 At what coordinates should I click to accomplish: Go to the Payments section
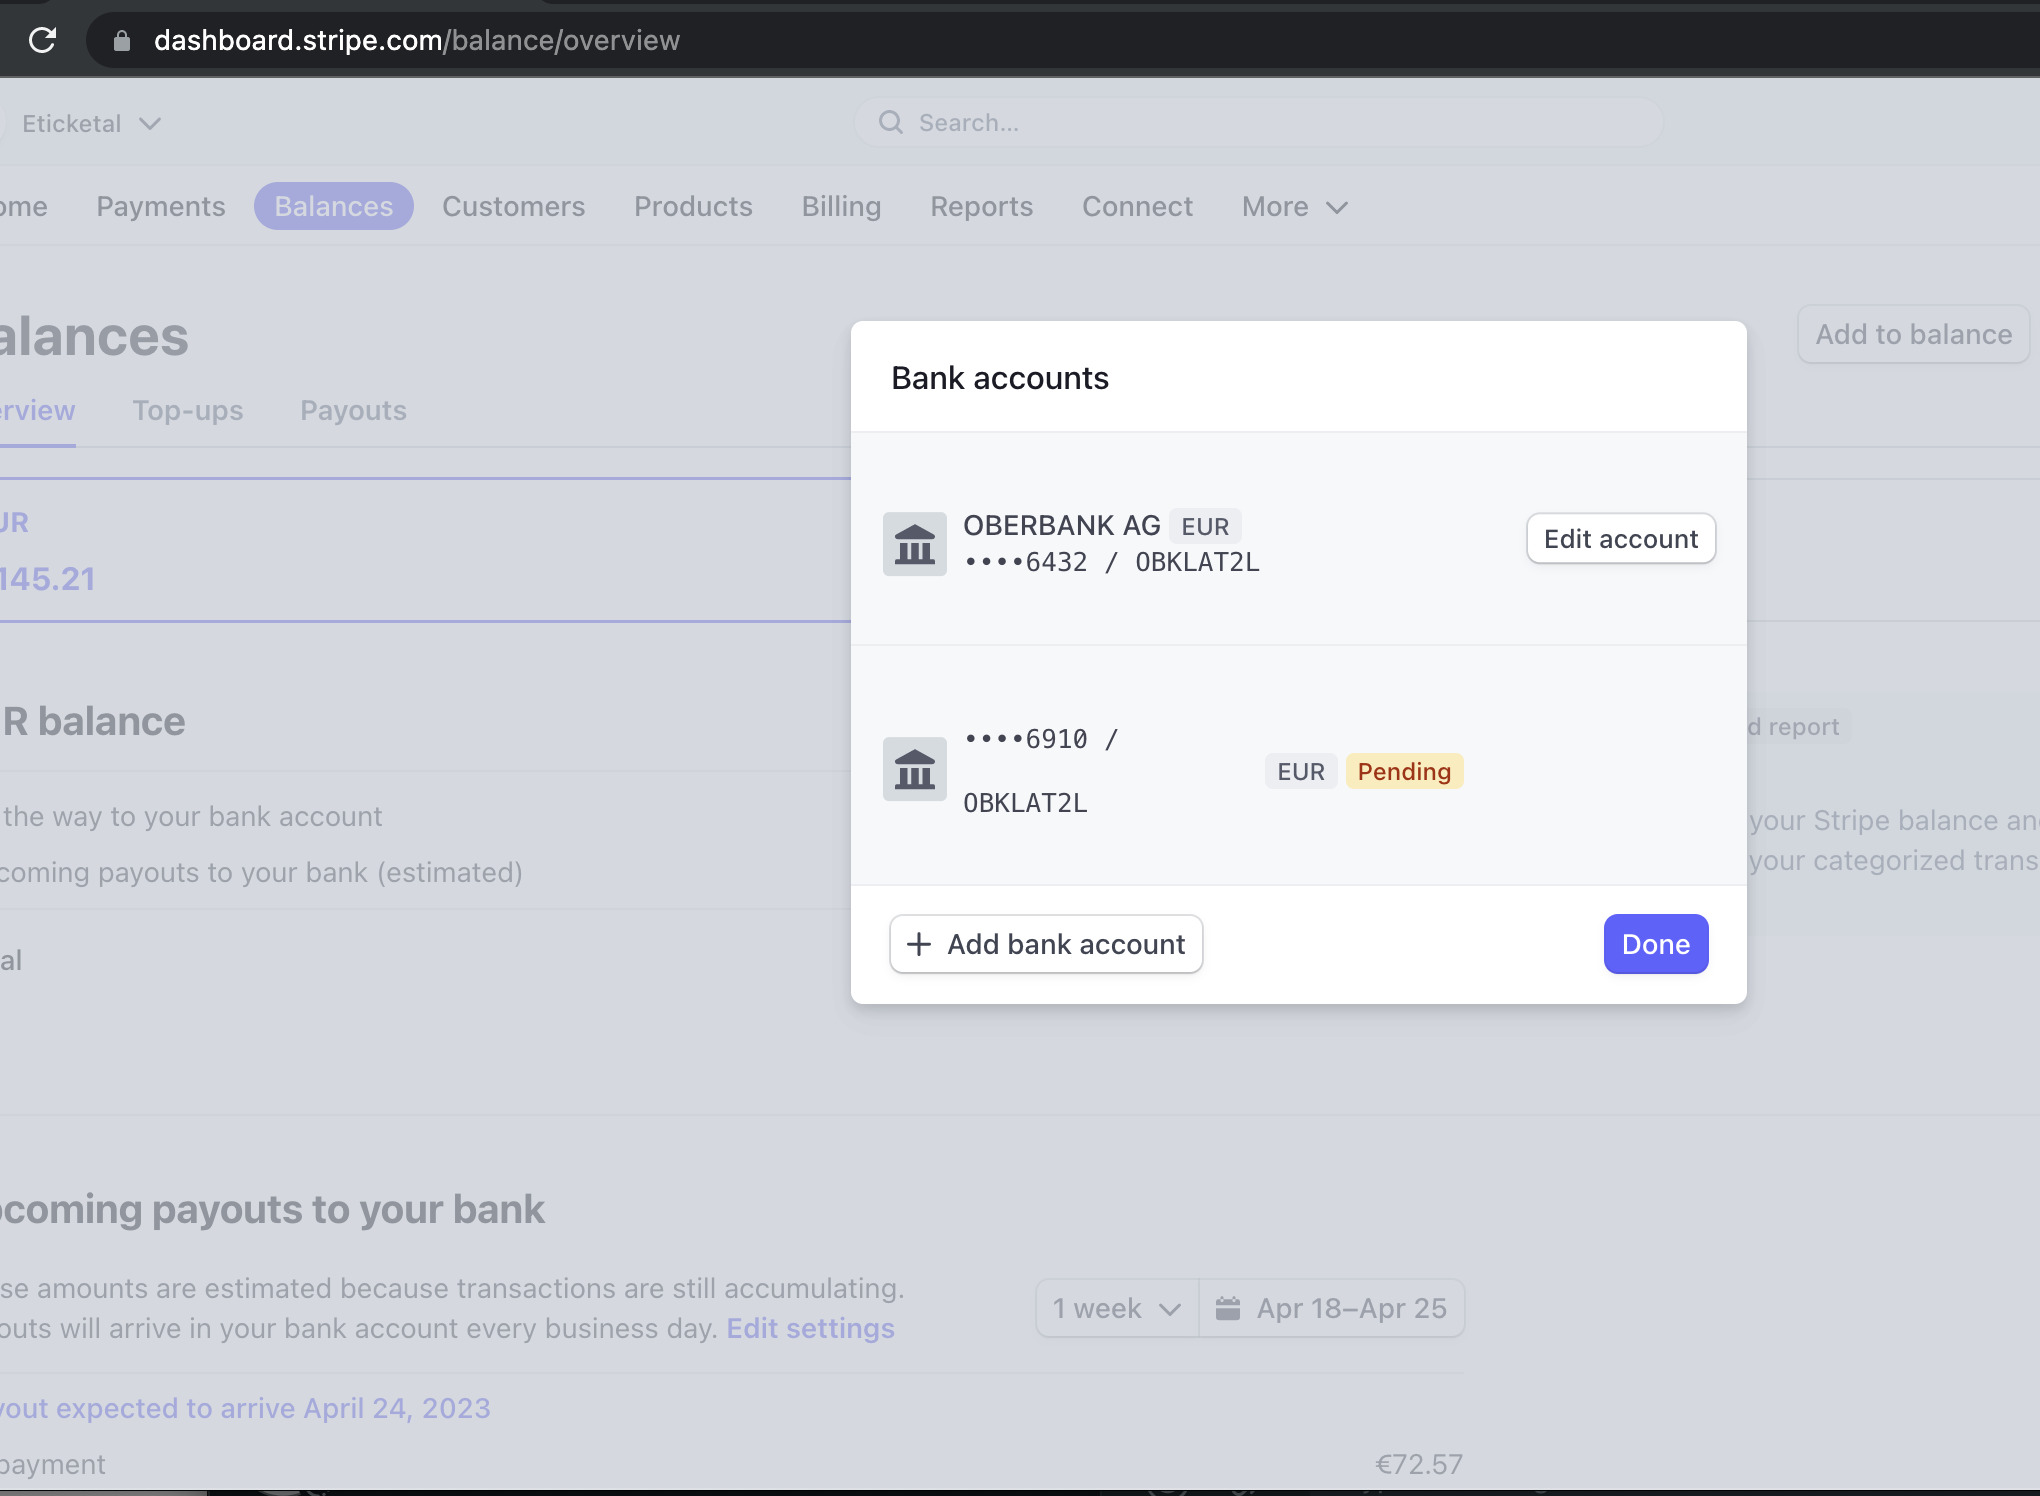click(x=161, y=206)
